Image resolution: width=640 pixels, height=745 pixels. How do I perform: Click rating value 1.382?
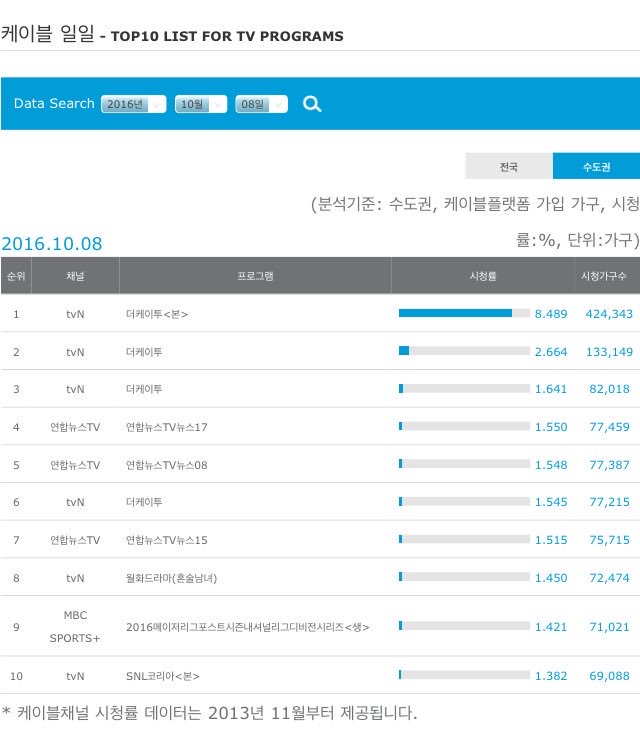pos(551,676)
